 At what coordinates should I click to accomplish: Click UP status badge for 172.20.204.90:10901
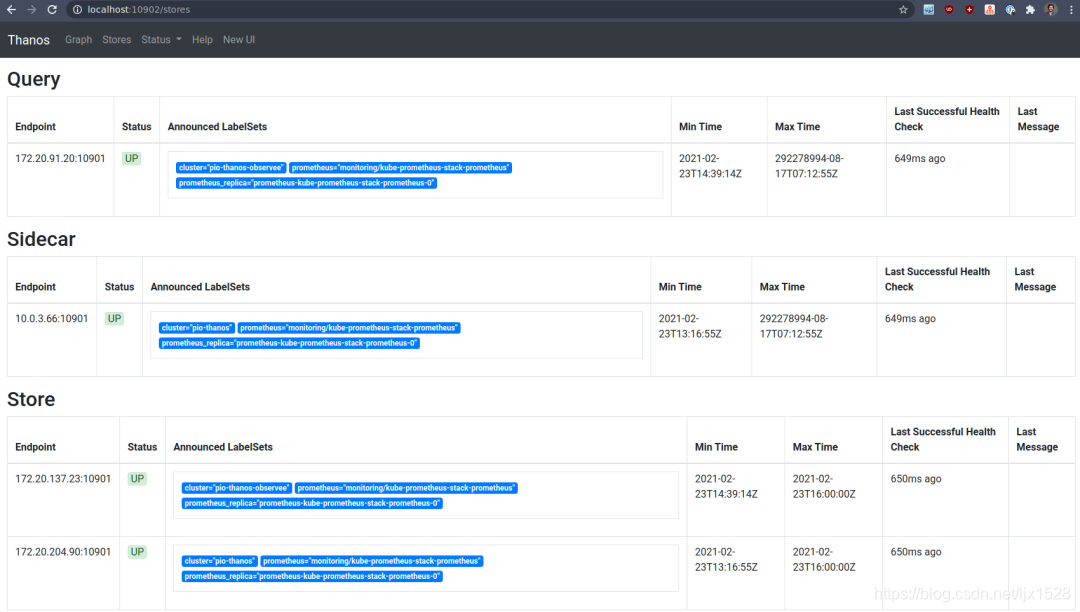tap(137, 552)
